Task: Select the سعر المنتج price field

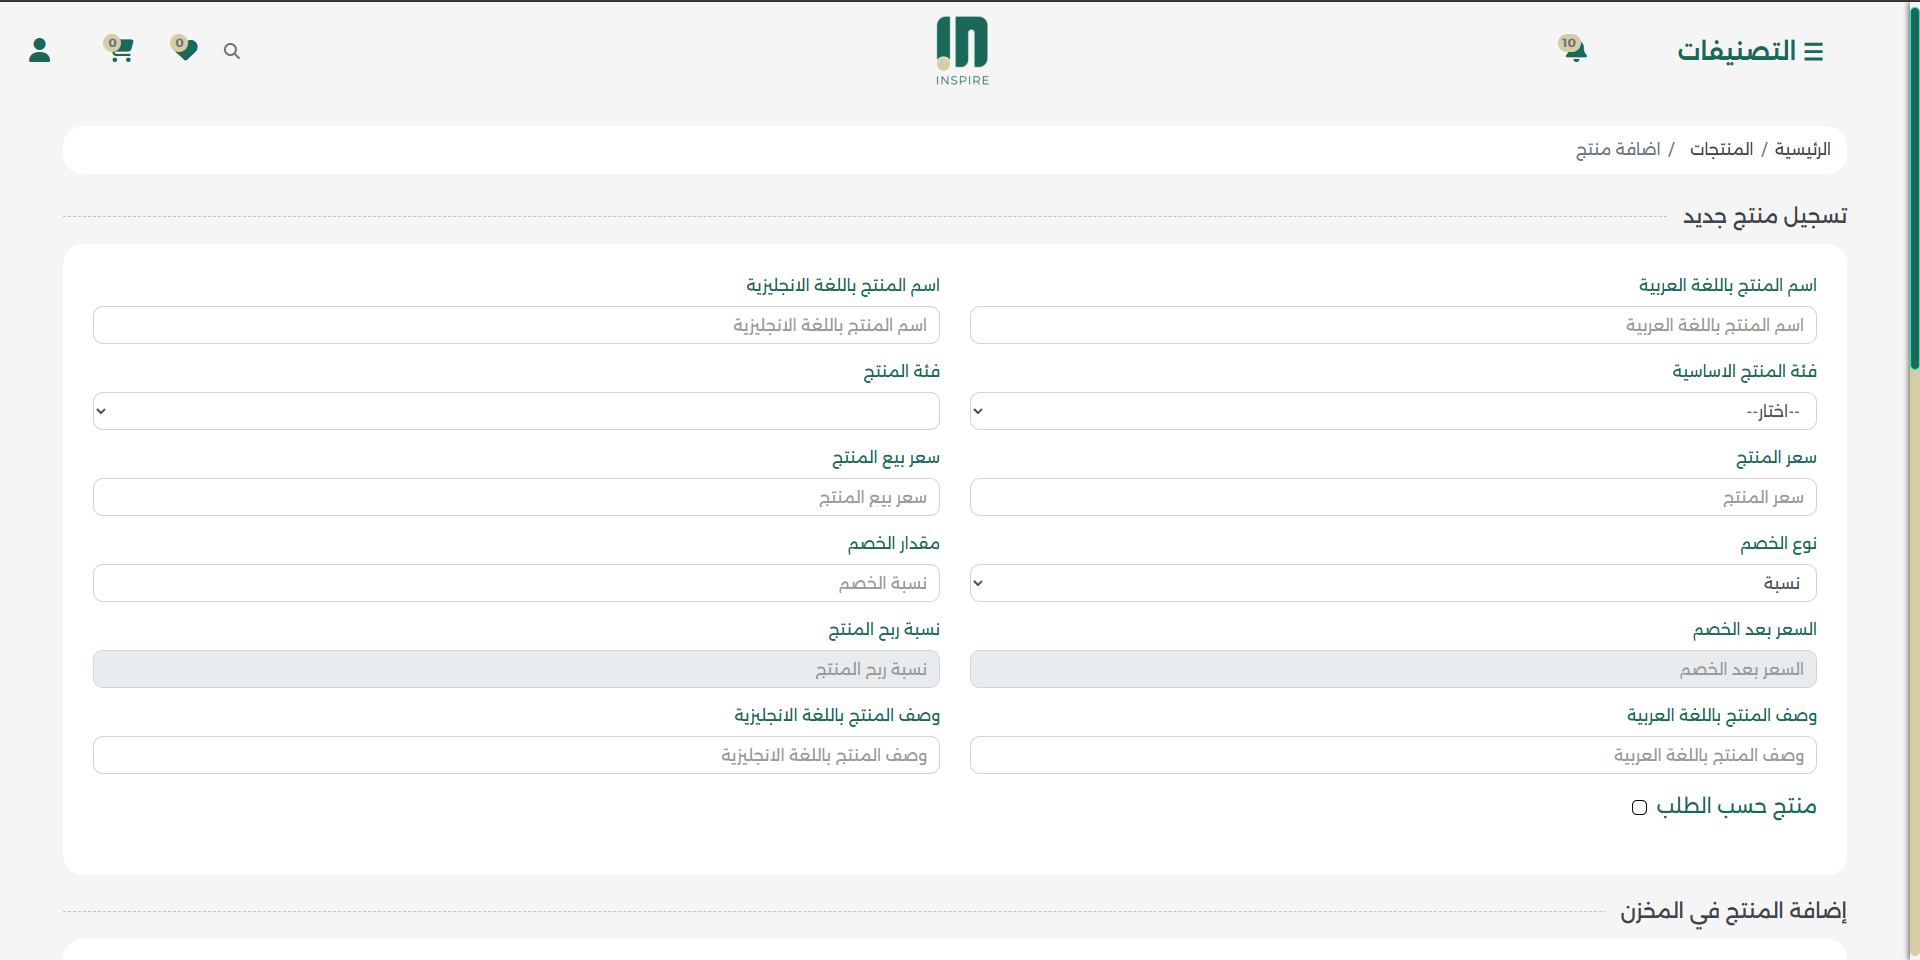Action: coord(1393,497)
